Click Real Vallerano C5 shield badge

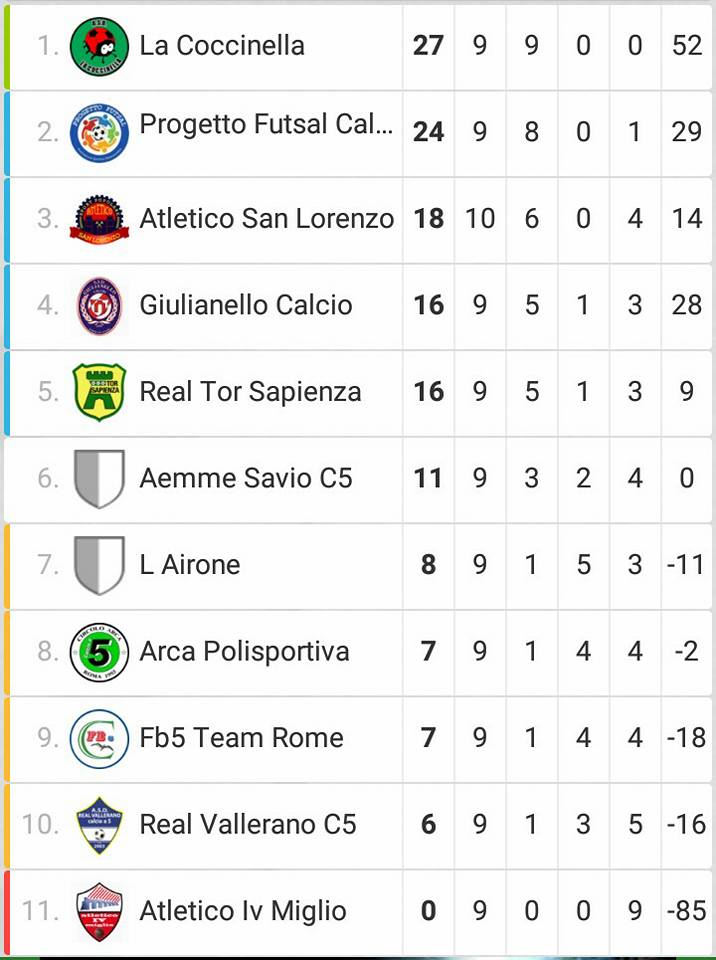coord(99,825)
